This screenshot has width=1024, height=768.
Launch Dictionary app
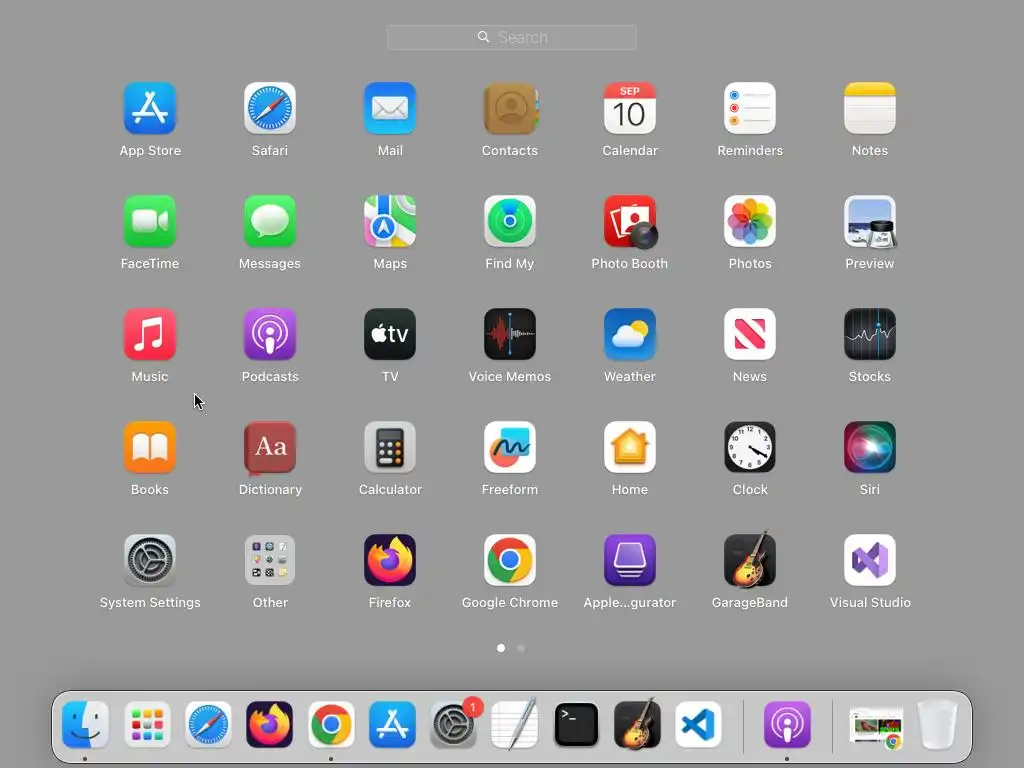(x=270, y=447)
